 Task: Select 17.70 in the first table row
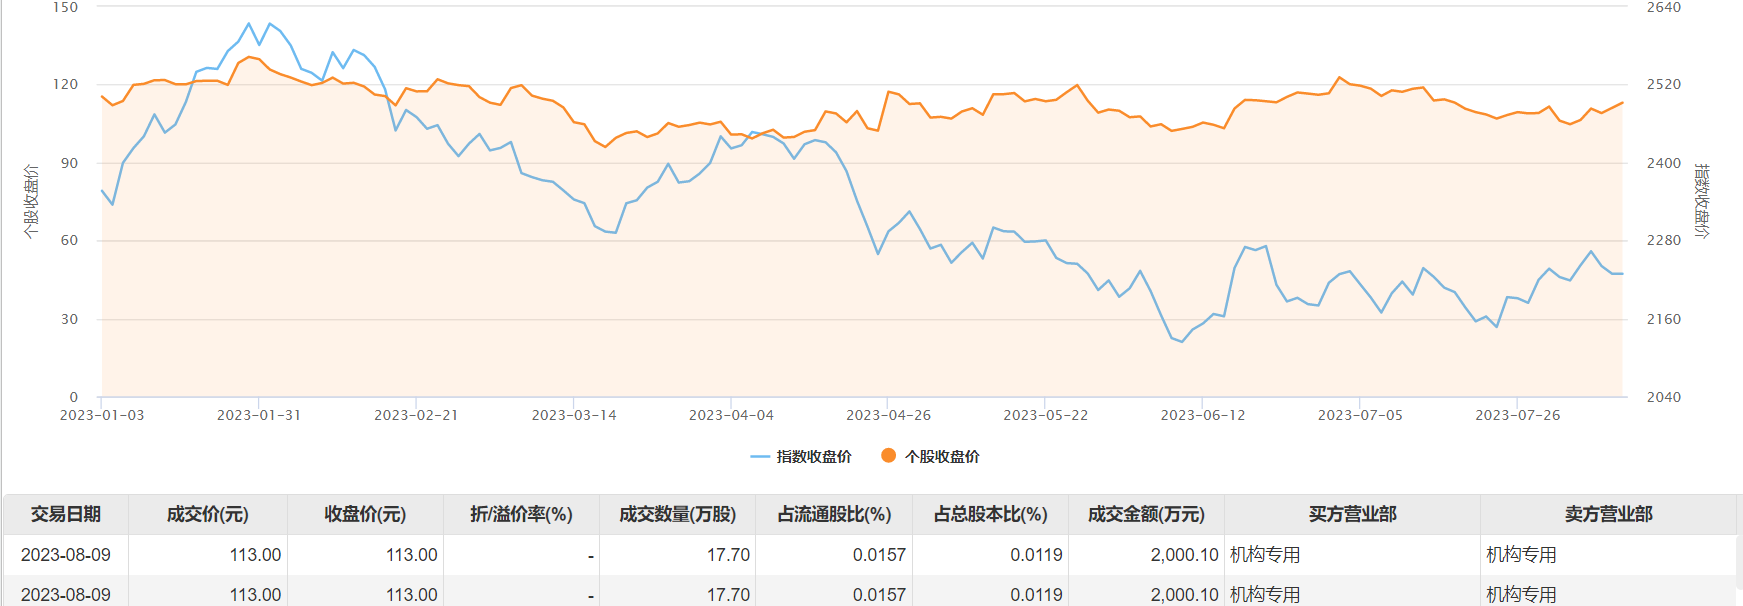point(728,555)
